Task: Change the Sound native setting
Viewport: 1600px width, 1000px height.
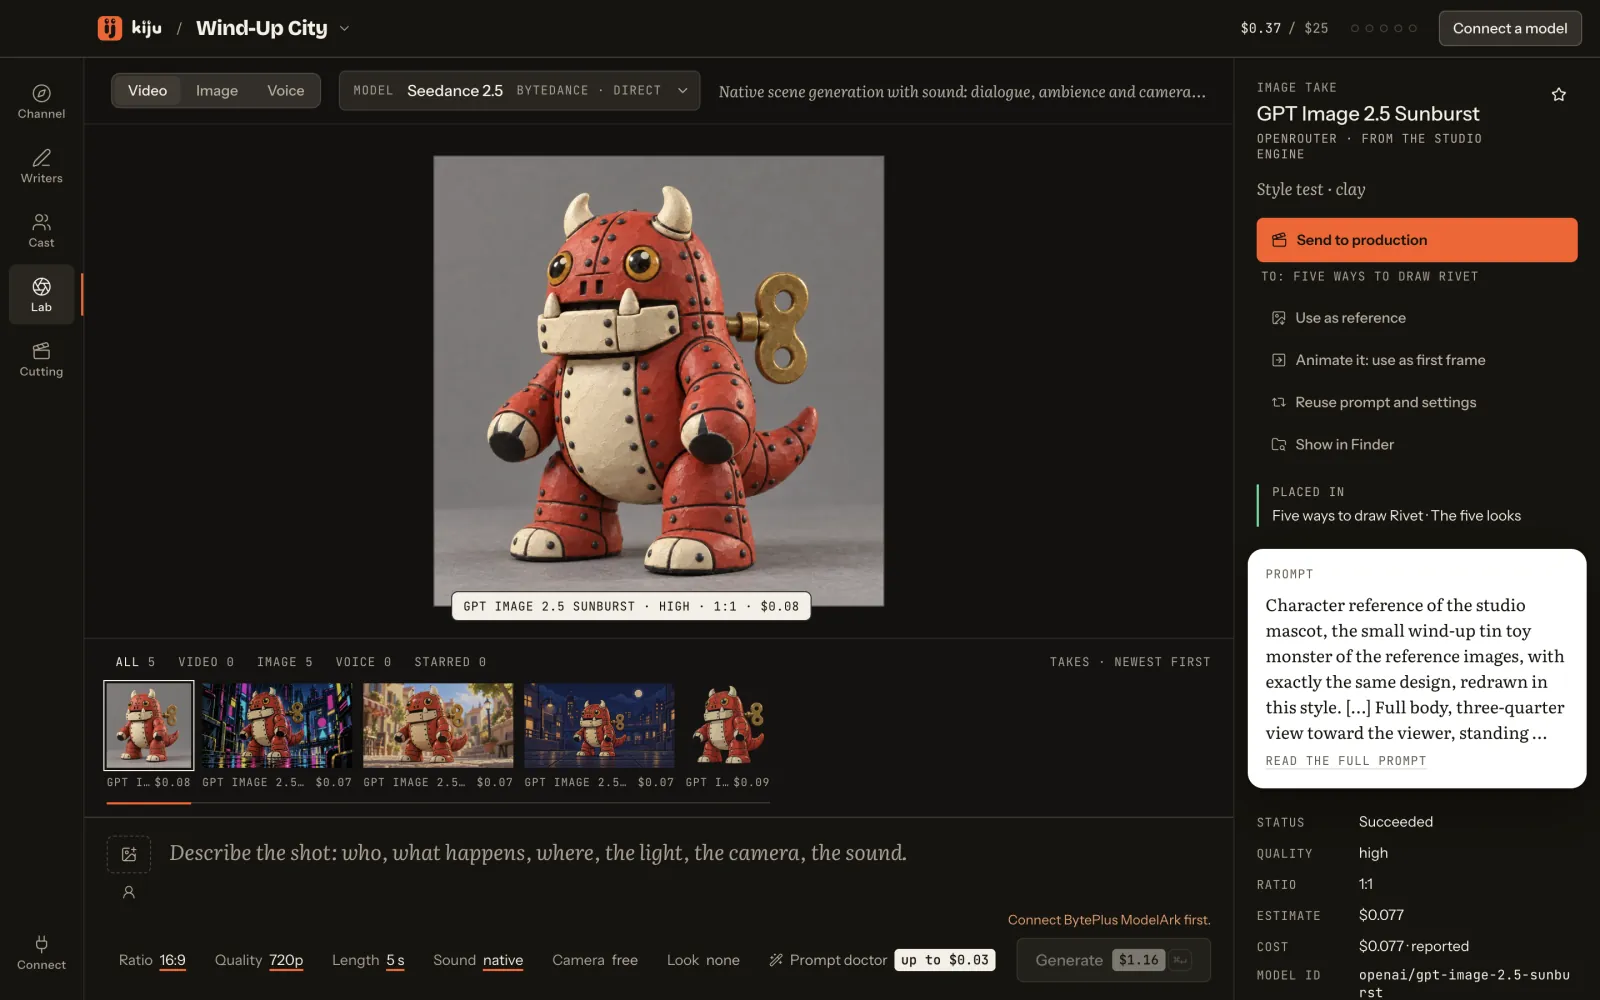Action: click(x=478, y=960)
